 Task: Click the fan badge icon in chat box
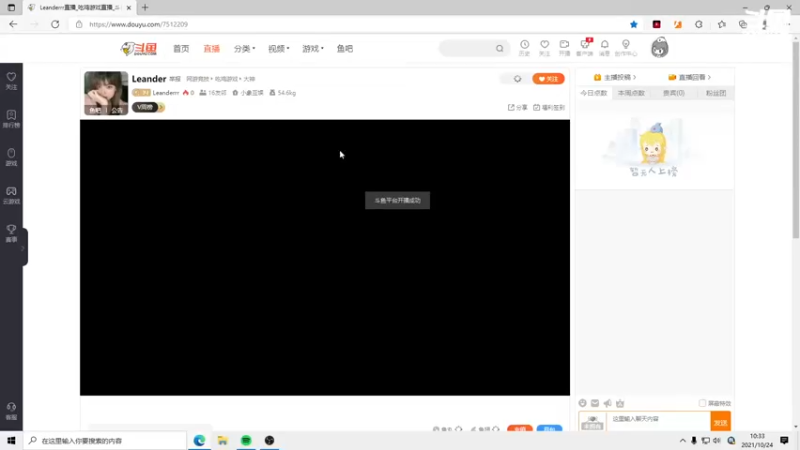coord(592,422)
